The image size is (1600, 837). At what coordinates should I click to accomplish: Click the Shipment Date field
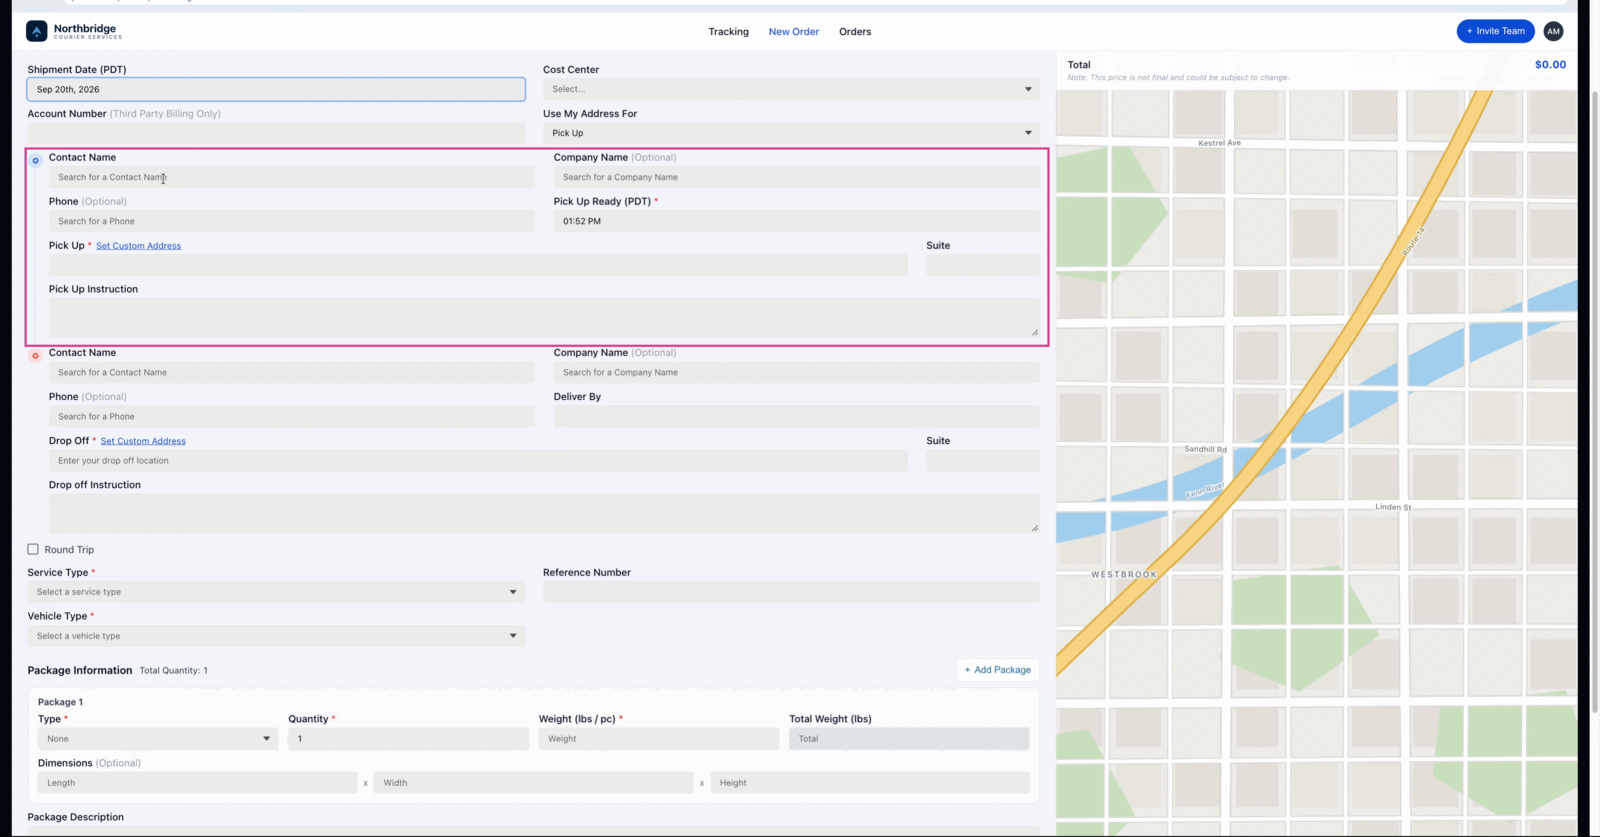(276, 89)
